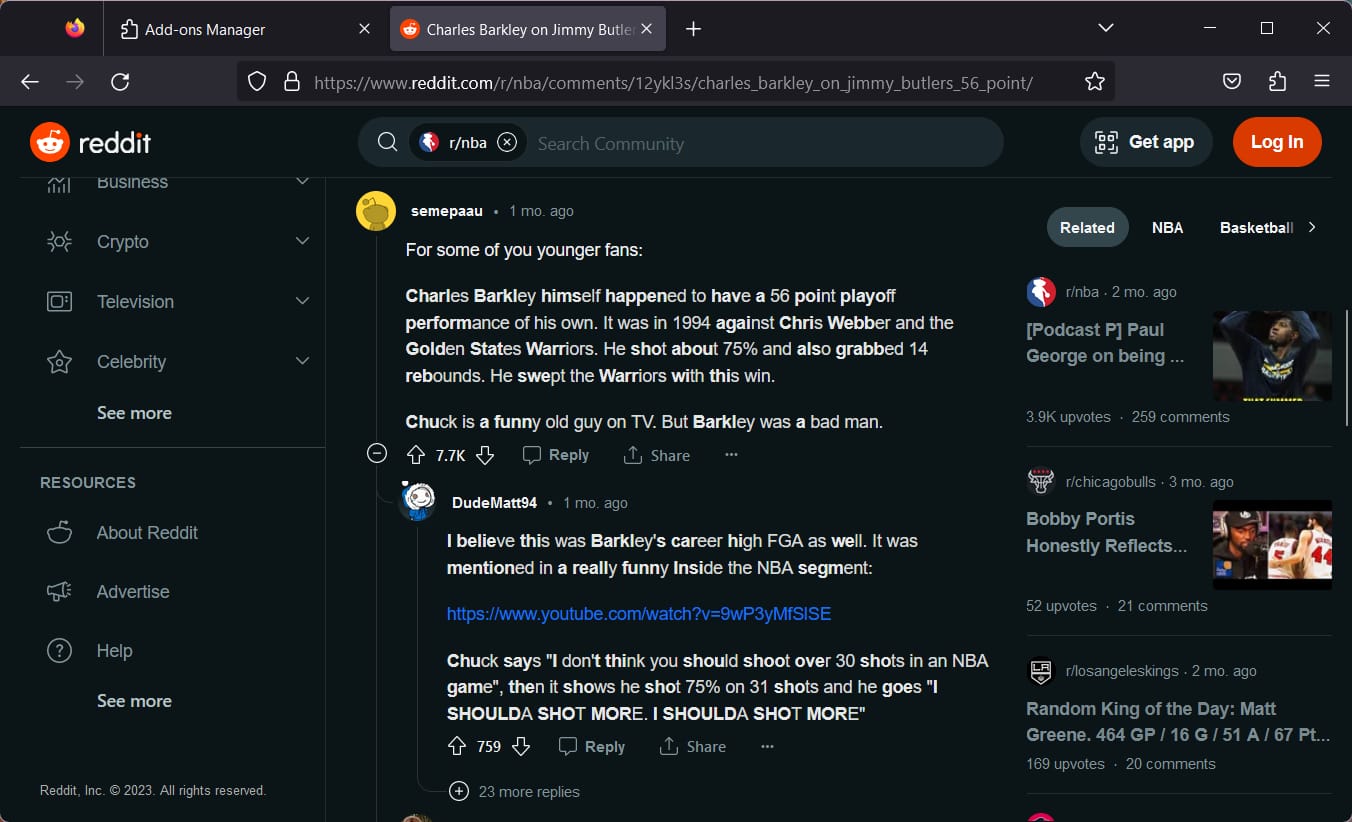Screen dimensions: 1352x822
Task: Close the Add-ons Manager tab
Action: pyautogui.click(x=364, y=29)
